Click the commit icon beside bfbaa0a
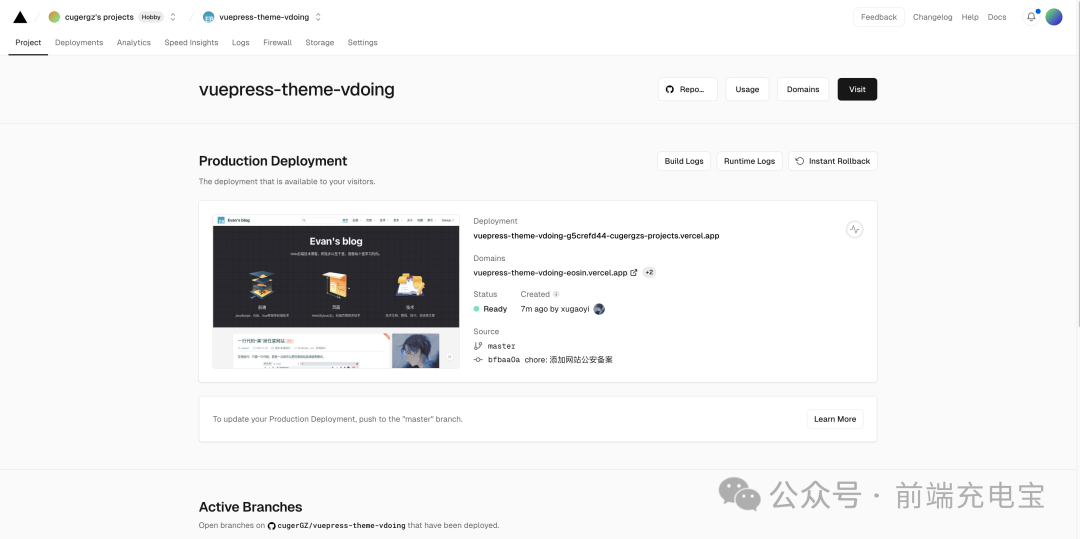 (478, 359)
